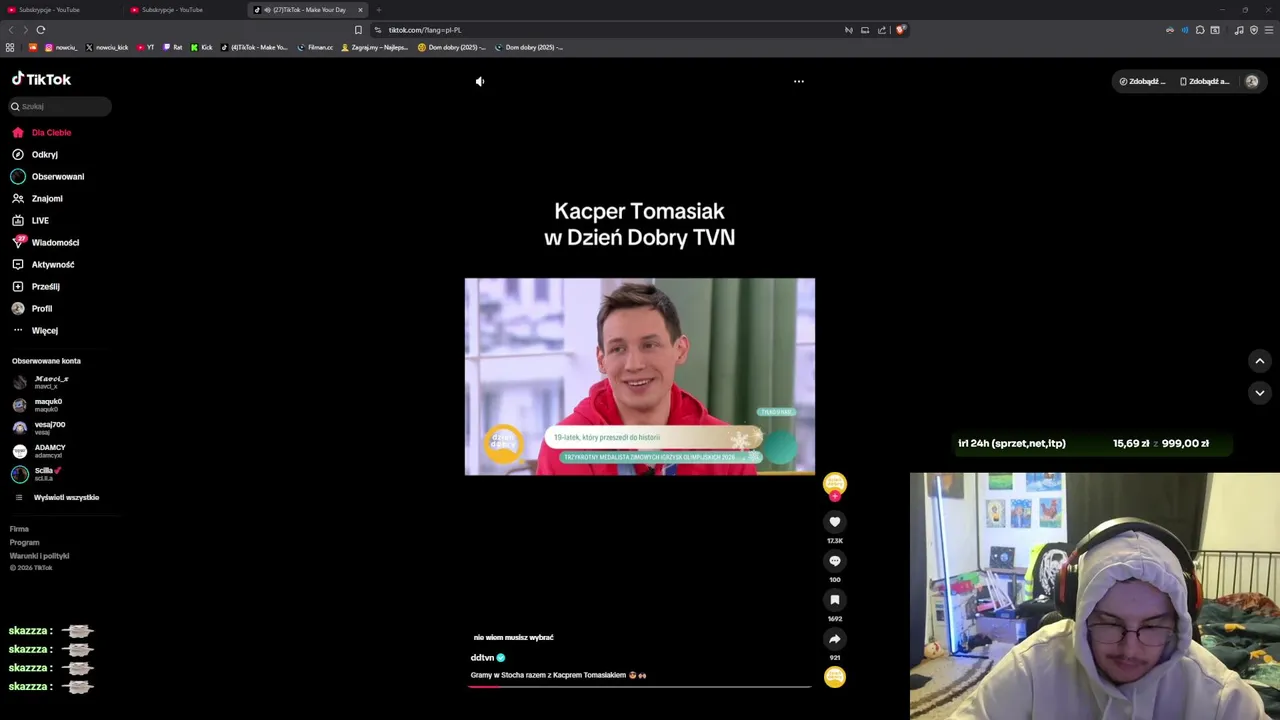Save video with the bookmark icon

(x=835, y=600)
